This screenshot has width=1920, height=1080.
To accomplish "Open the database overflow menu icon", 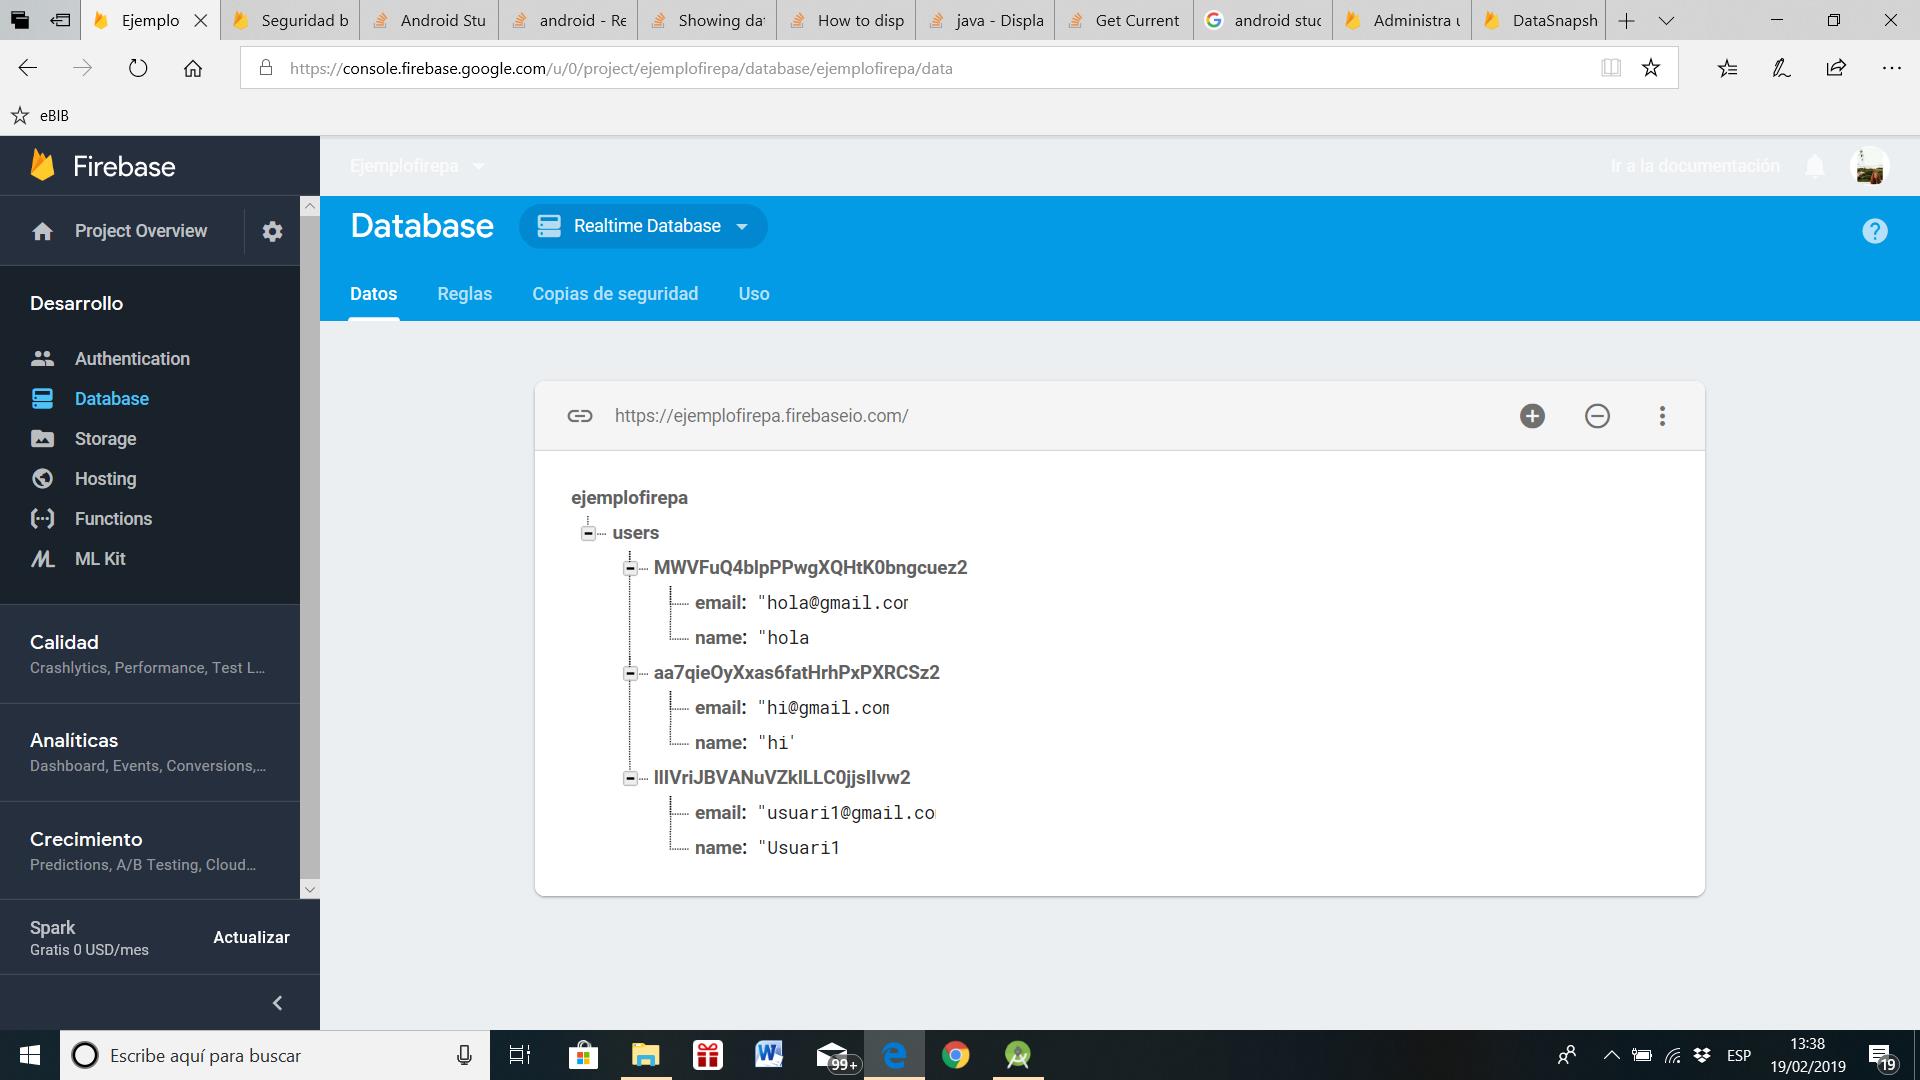I will [1662, 415].
